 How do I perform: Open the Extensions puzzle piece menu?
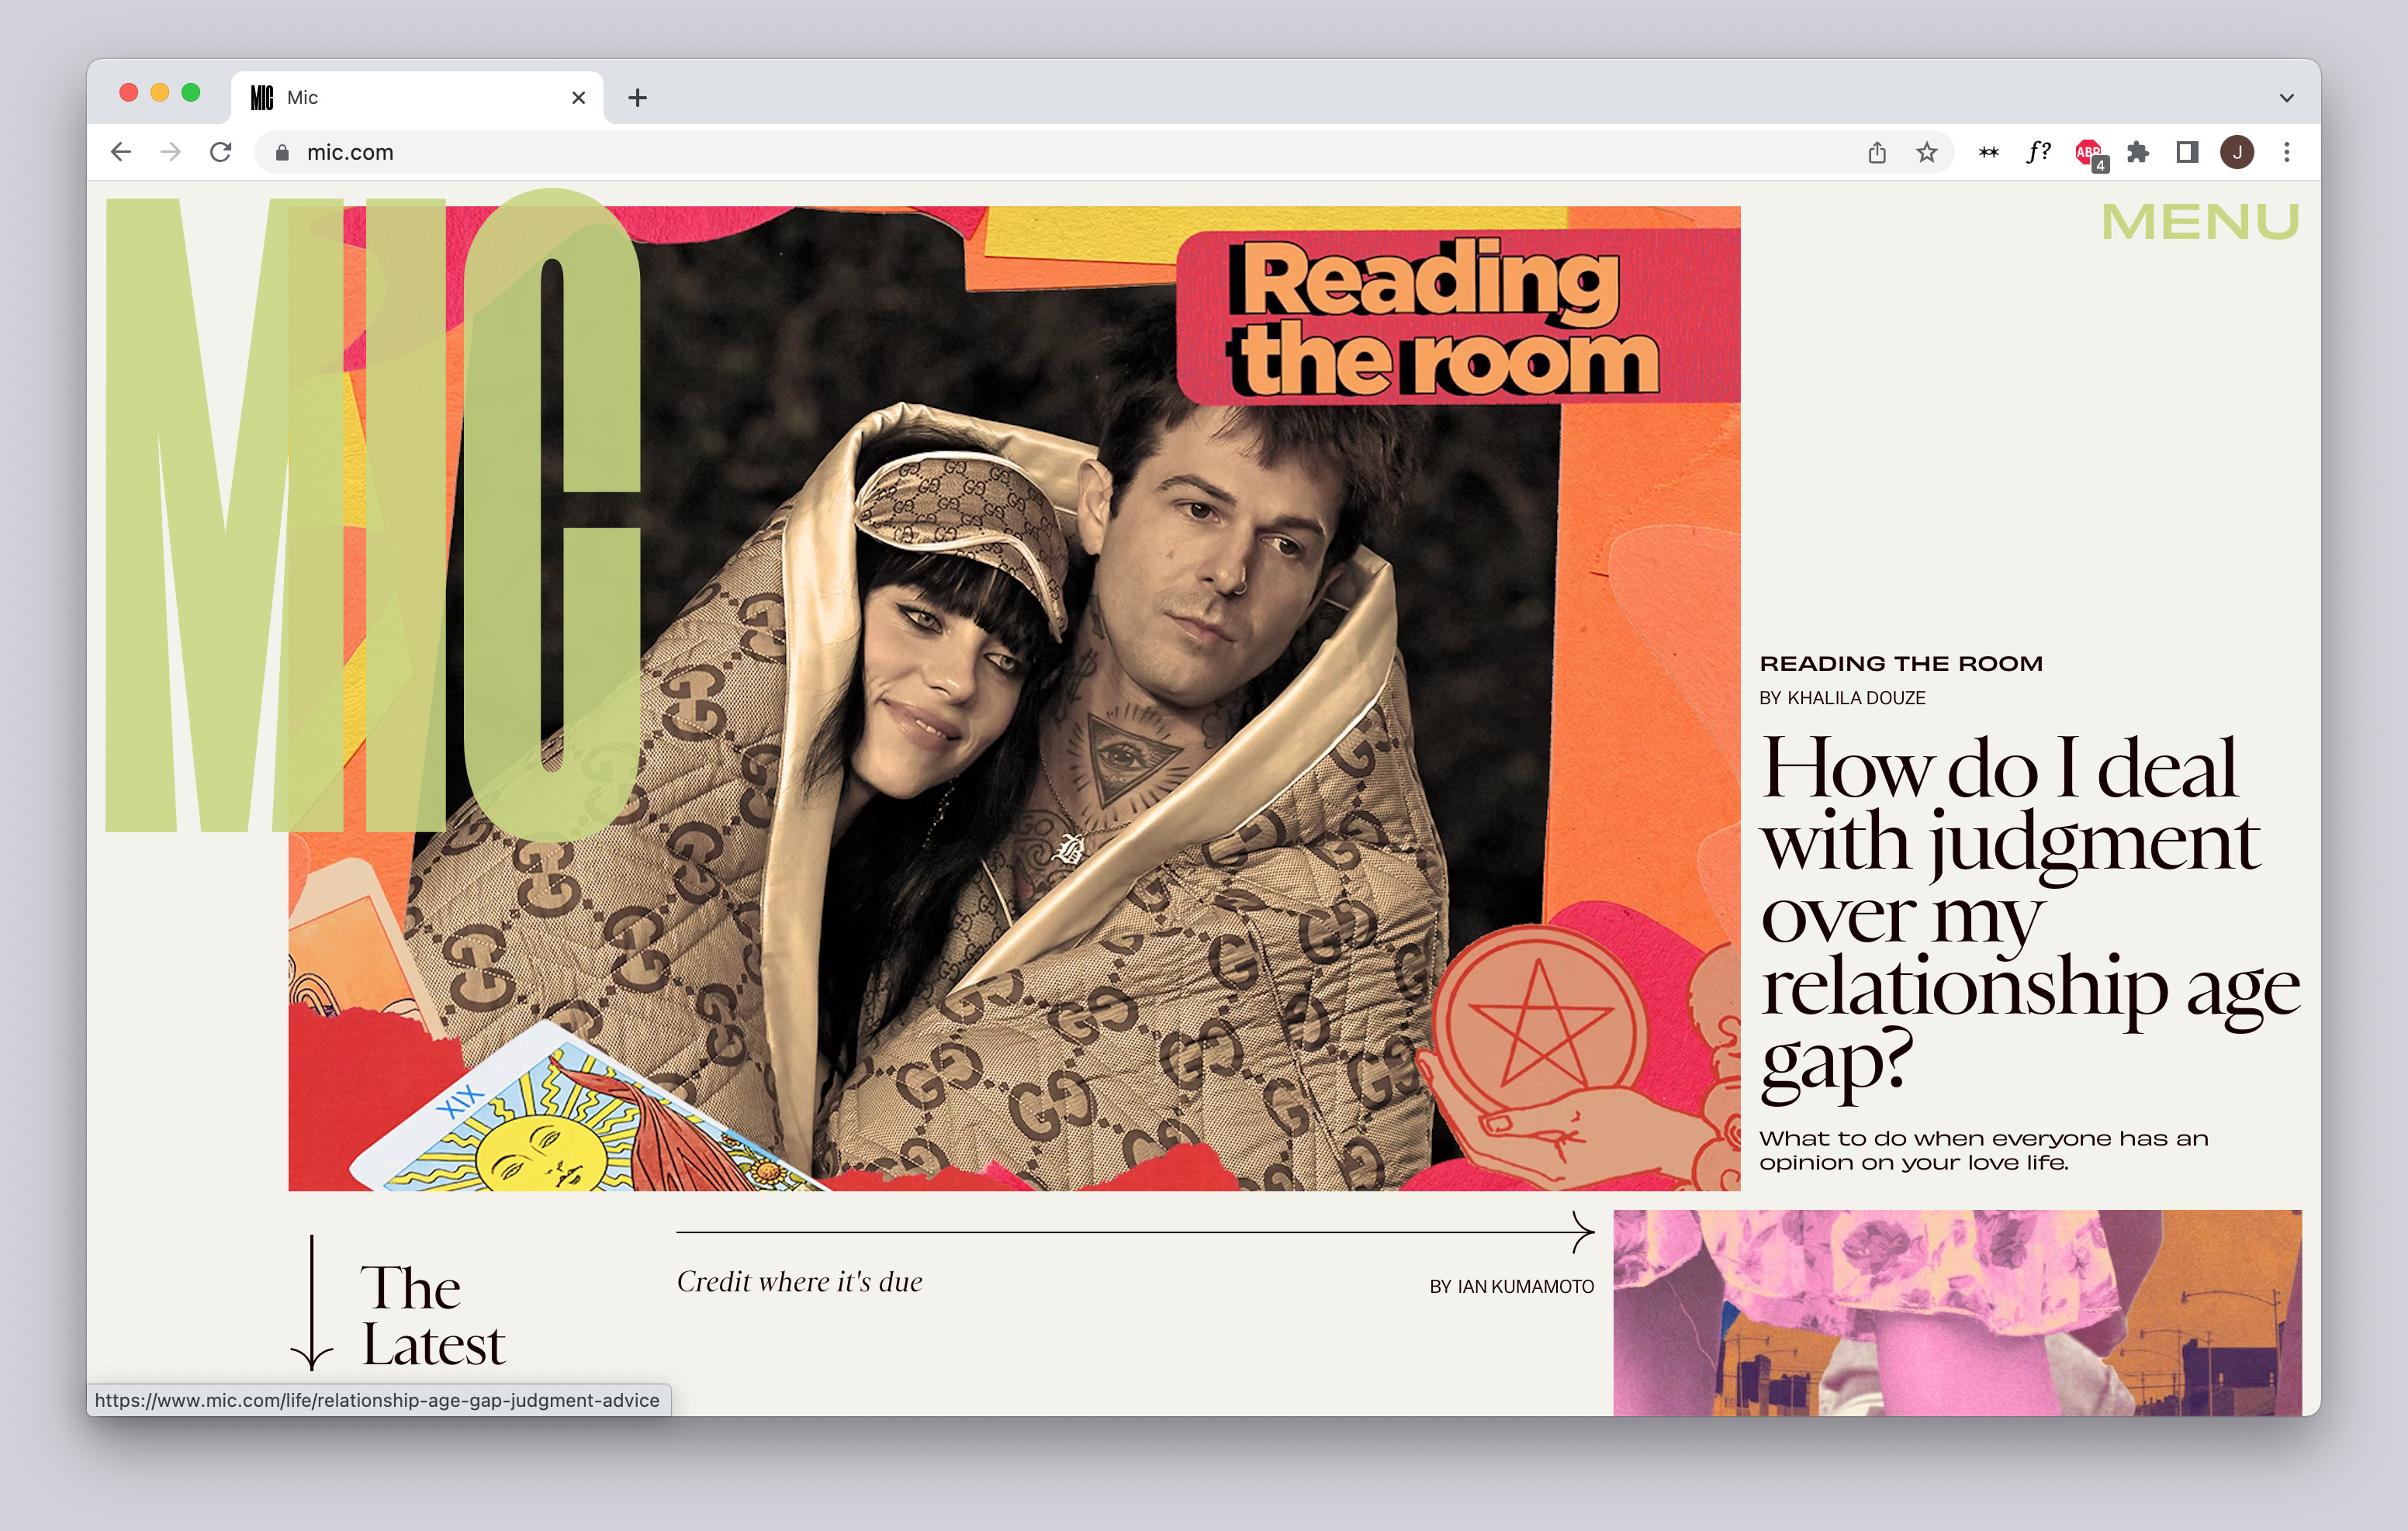pyautogui.click(x=2137, y=152)
